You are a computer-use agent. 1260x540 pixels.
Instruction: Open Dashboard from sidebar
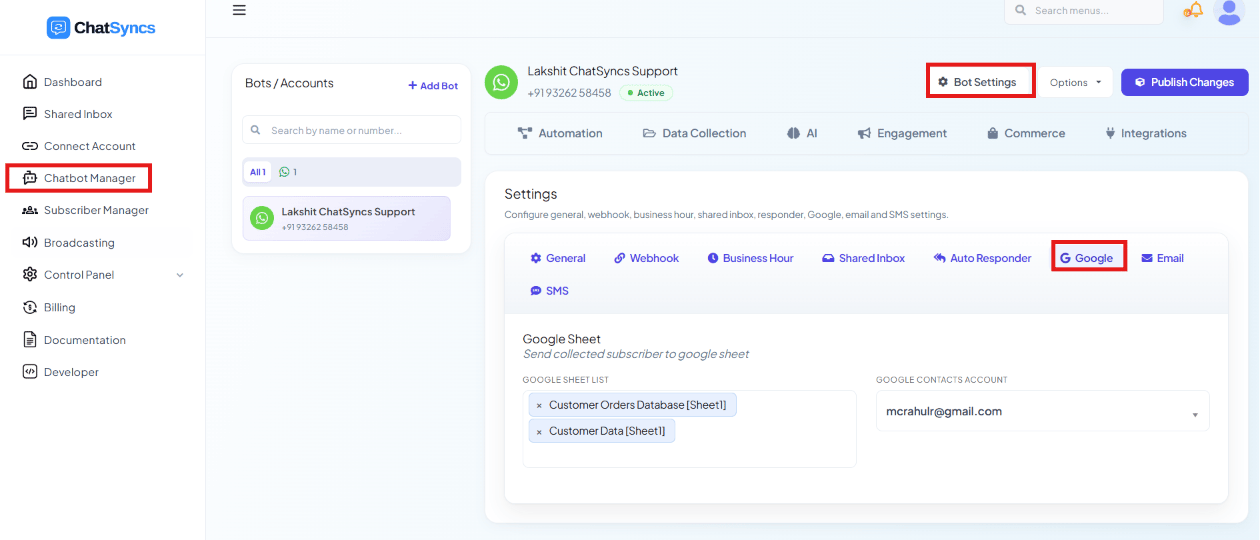(x=73, y=82)
